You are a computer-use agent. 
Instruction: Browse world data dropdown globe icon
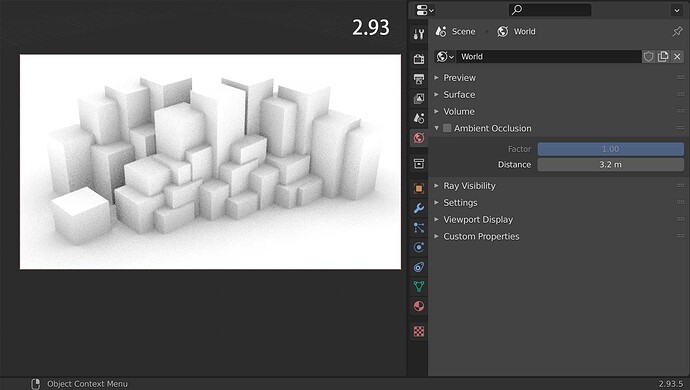pyautogui.click(x=445, y=56)
